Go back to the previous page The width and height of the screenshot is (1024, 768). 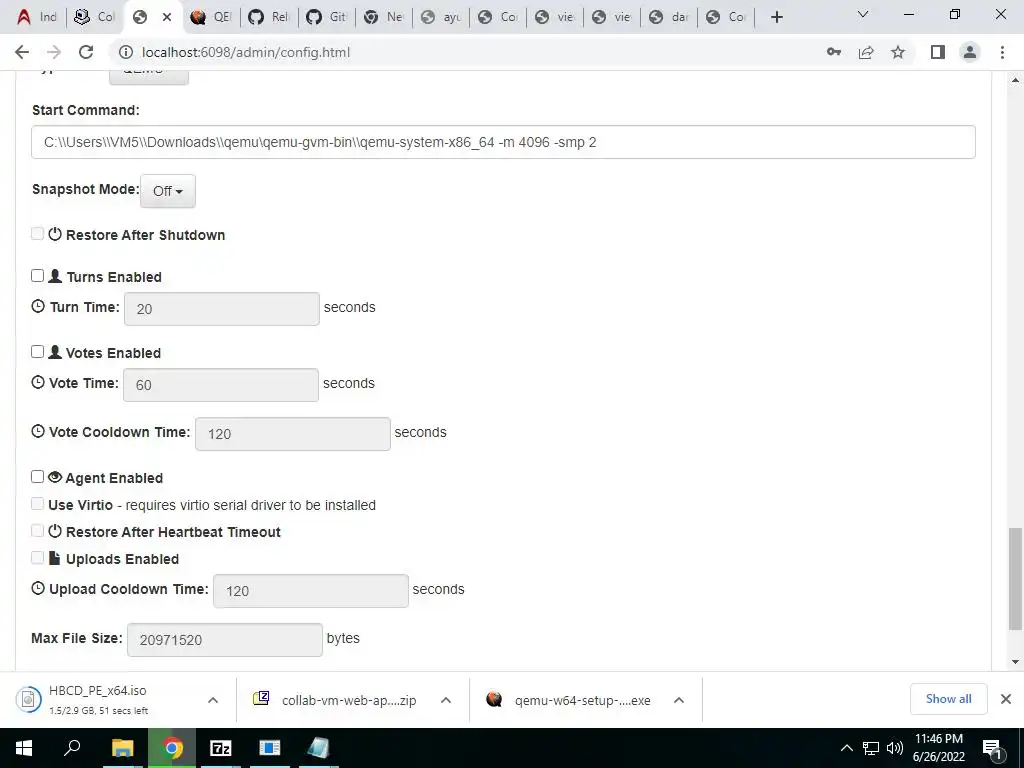click(22, 52)
